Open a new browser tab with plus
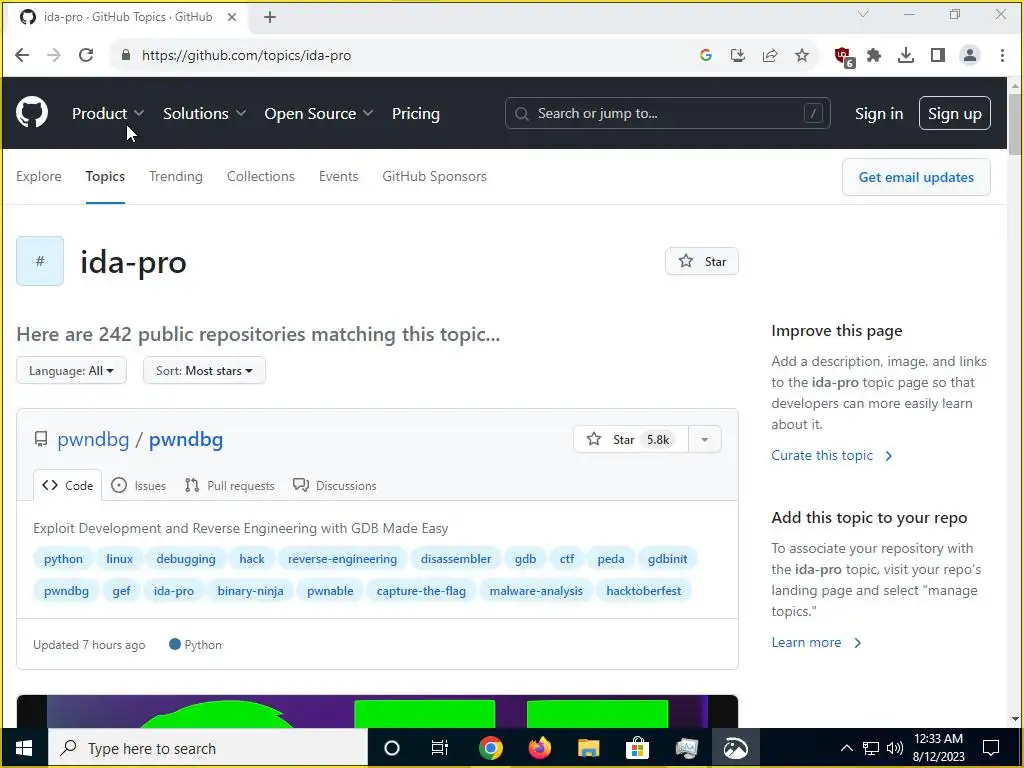Viewport: 1024px width, 768px height. (270, 18)
